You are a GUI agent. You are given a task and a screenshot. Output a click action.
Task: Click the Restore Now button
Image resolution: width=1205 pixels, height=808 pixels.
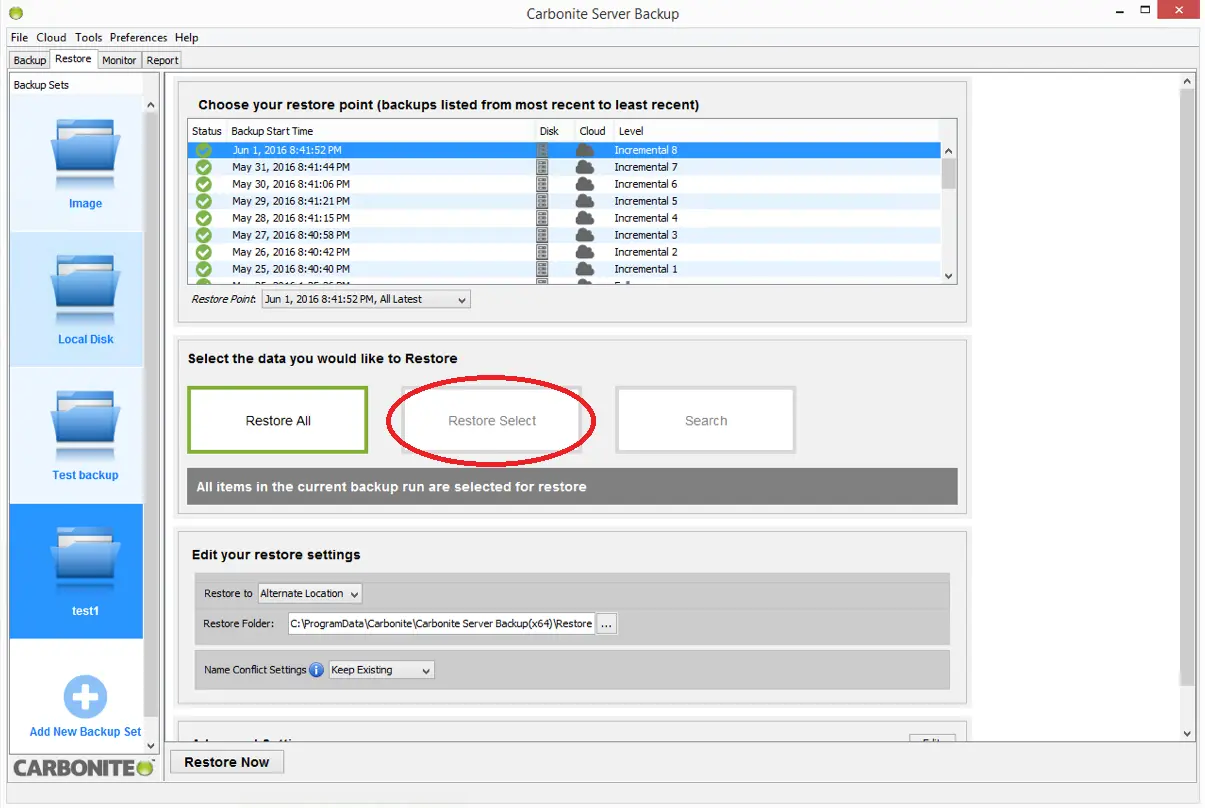[227, 762]
